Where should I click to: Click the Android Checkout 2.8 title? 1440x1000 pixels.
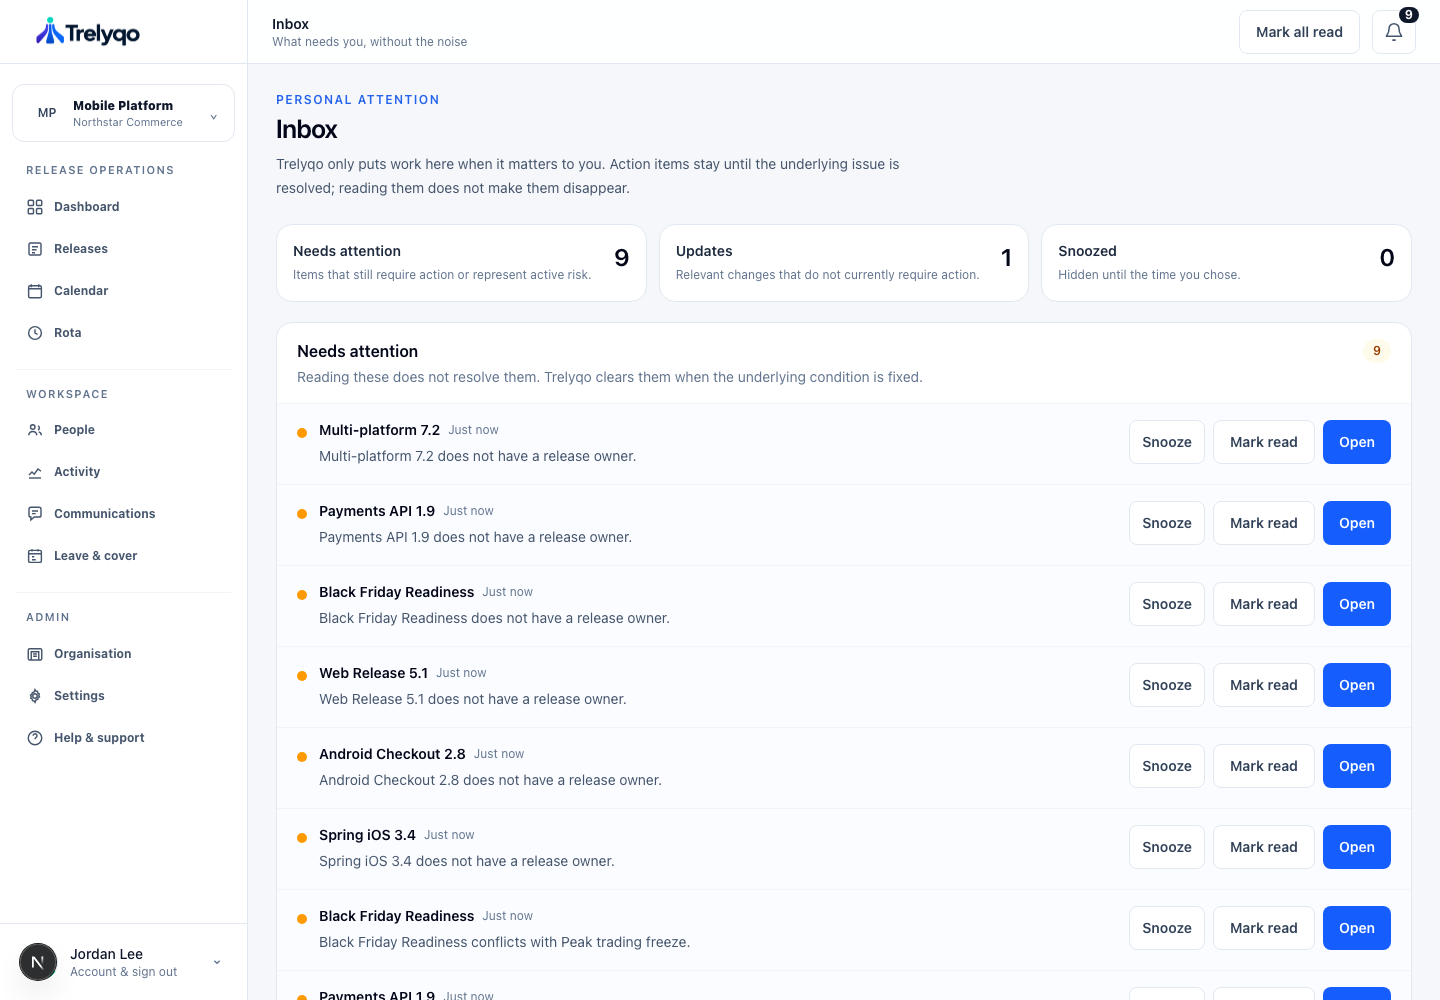(392, 754)
